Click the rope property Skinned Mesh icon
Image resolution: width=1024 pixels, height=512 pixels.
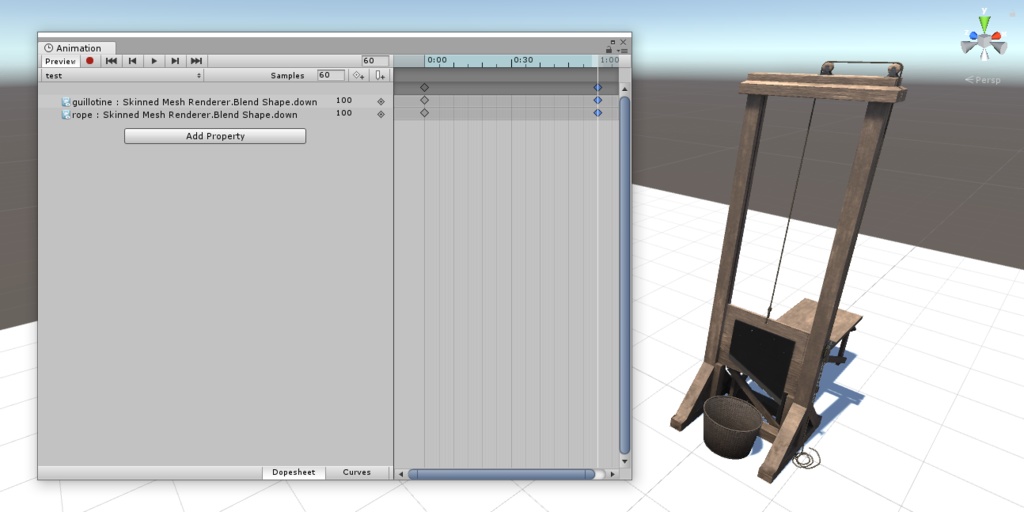pyautogui.click(x=66, y=115)
